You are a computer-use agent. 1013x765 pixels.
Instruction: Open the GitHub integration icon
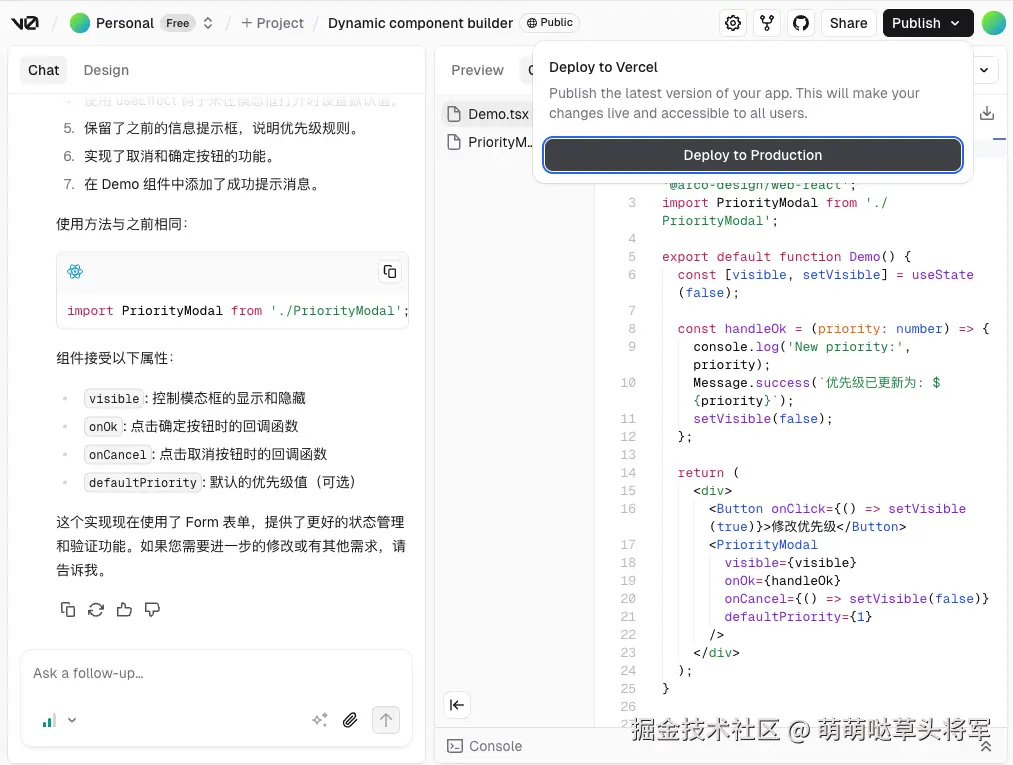tap(800, 22)
